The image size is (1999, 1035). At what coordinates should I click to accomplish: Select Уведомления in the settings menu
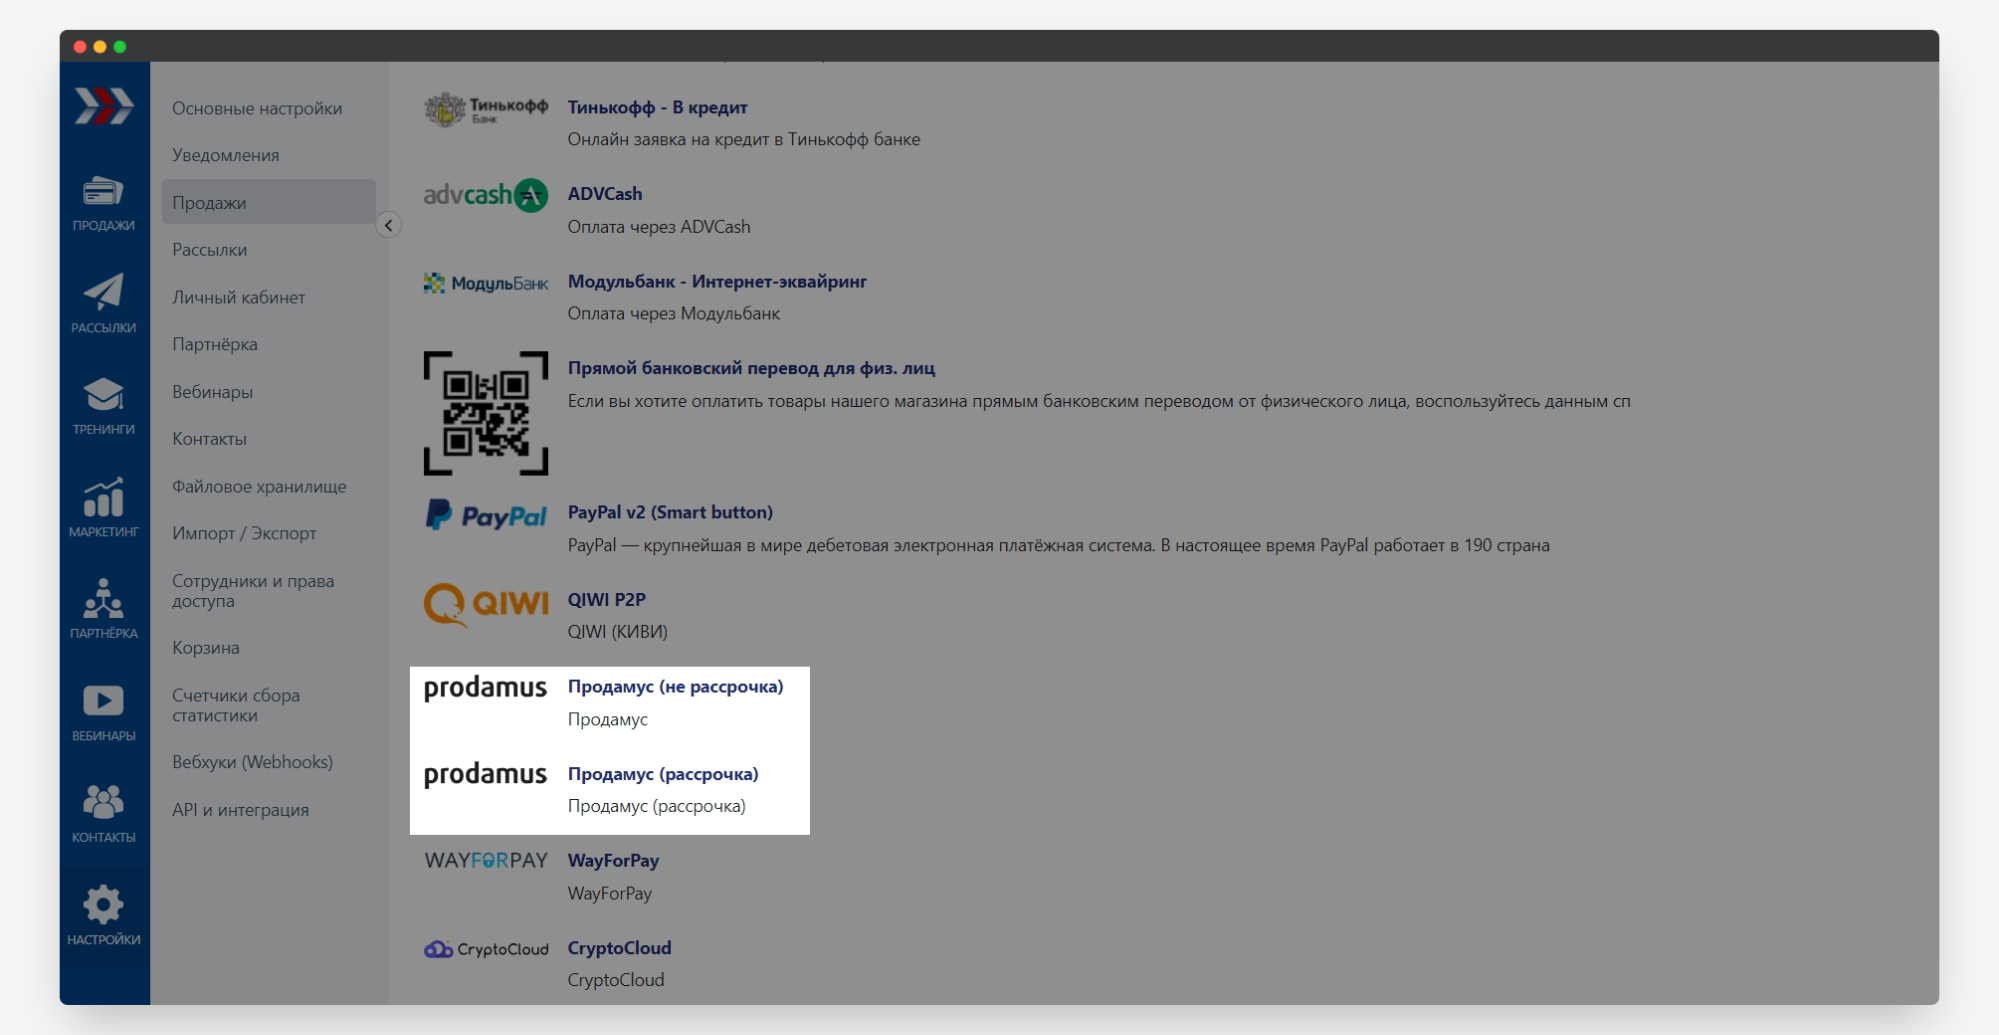[225, 155]
